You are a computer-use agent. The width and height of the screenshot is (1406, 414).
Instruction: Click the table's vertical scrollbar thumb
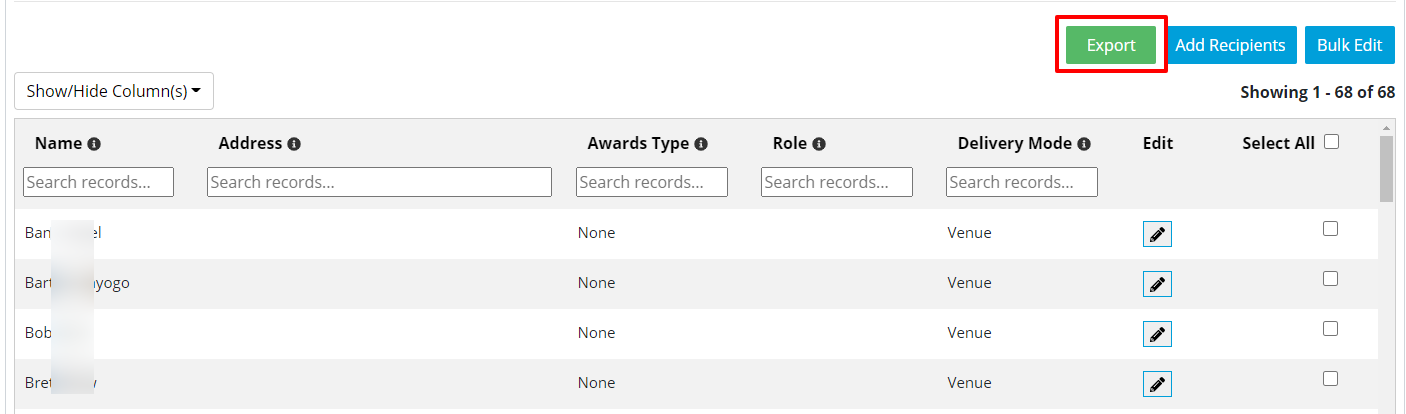tap(1386, 168)
